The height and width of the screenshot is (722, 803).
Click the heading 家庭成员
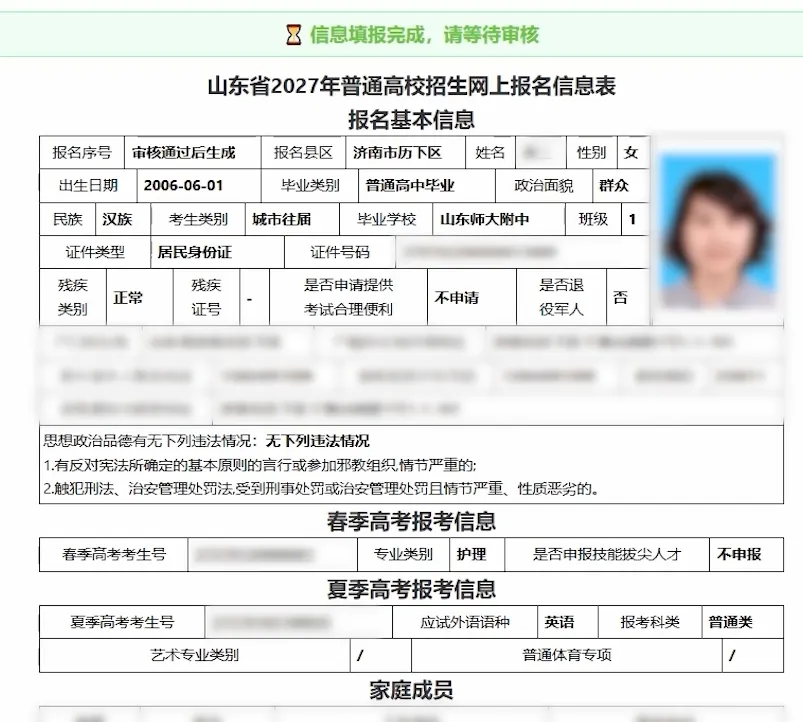[x=411, y=690]
